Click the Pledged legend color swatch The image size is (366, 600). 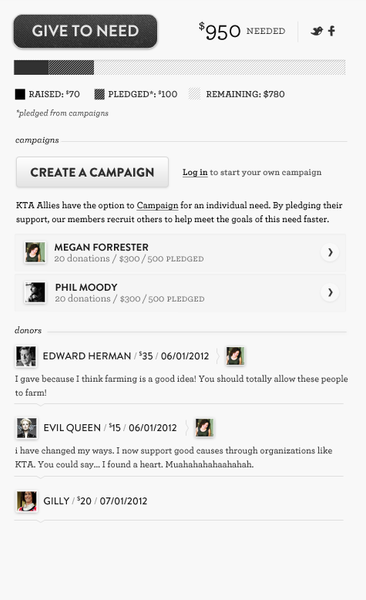(x=100, y=94)
